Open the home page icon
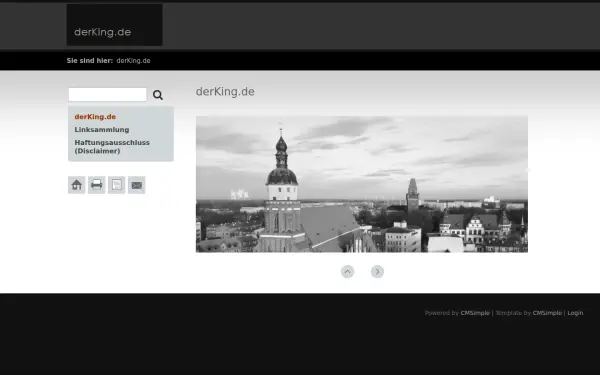The height and width of the screenshot is (375, 600). coord(77,185)
